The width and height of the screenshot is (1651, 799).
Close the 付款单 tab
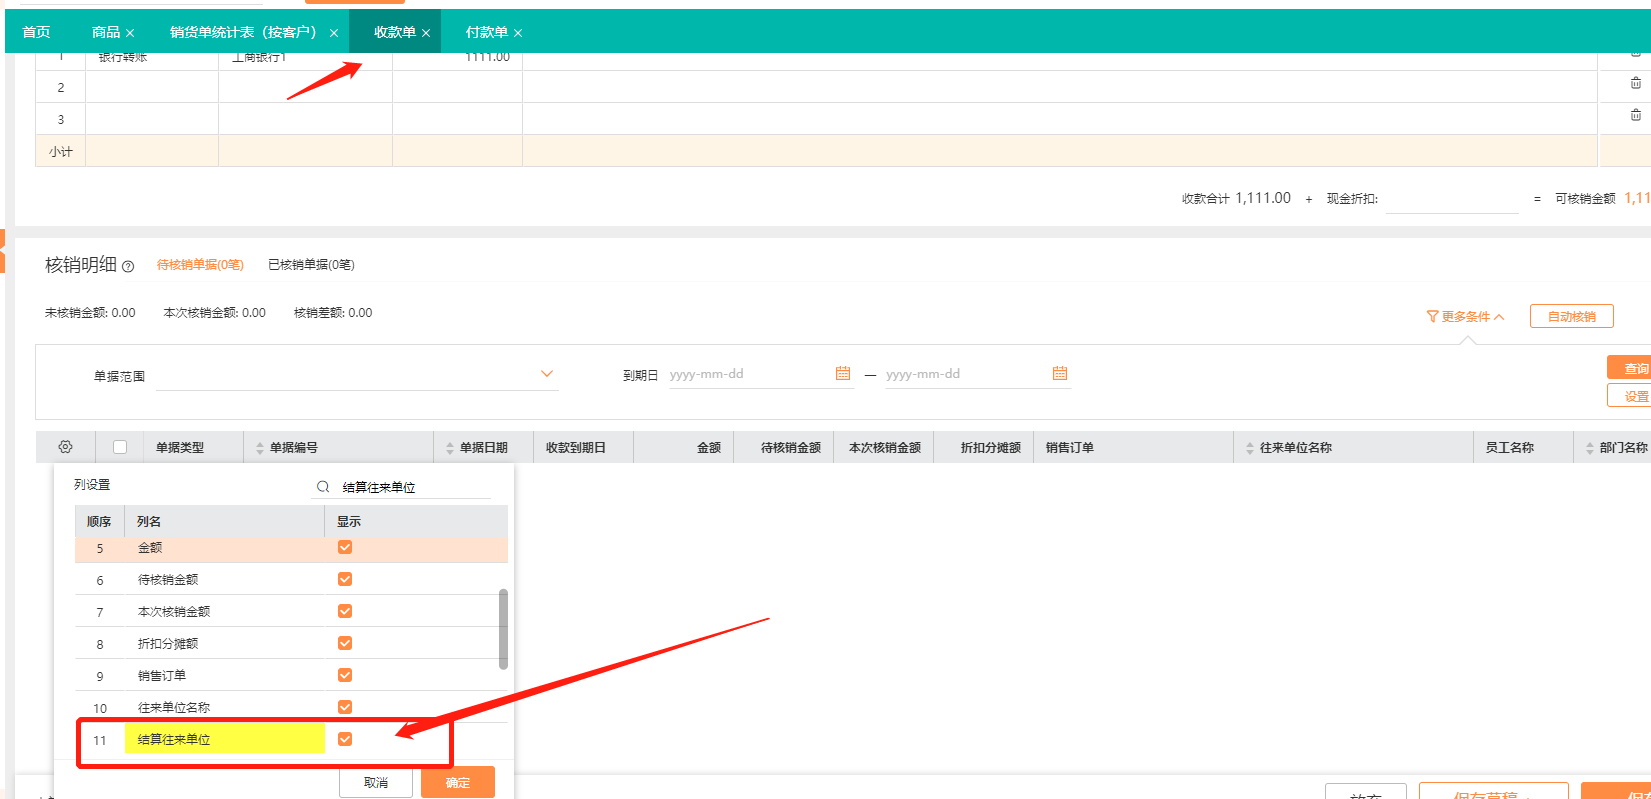coord(518,33)
